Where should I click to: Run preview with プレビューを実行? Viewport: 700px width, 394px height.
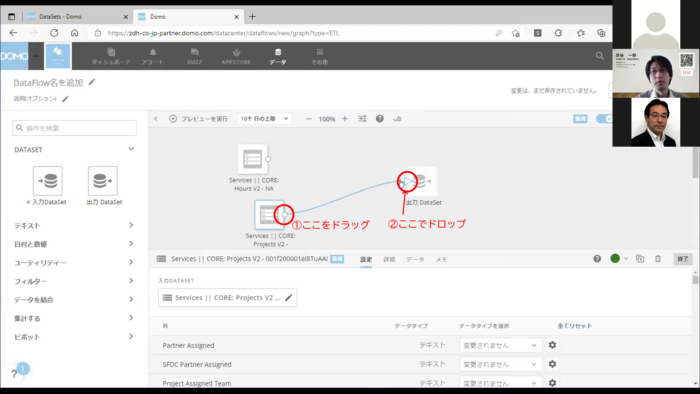coord(198,119)
